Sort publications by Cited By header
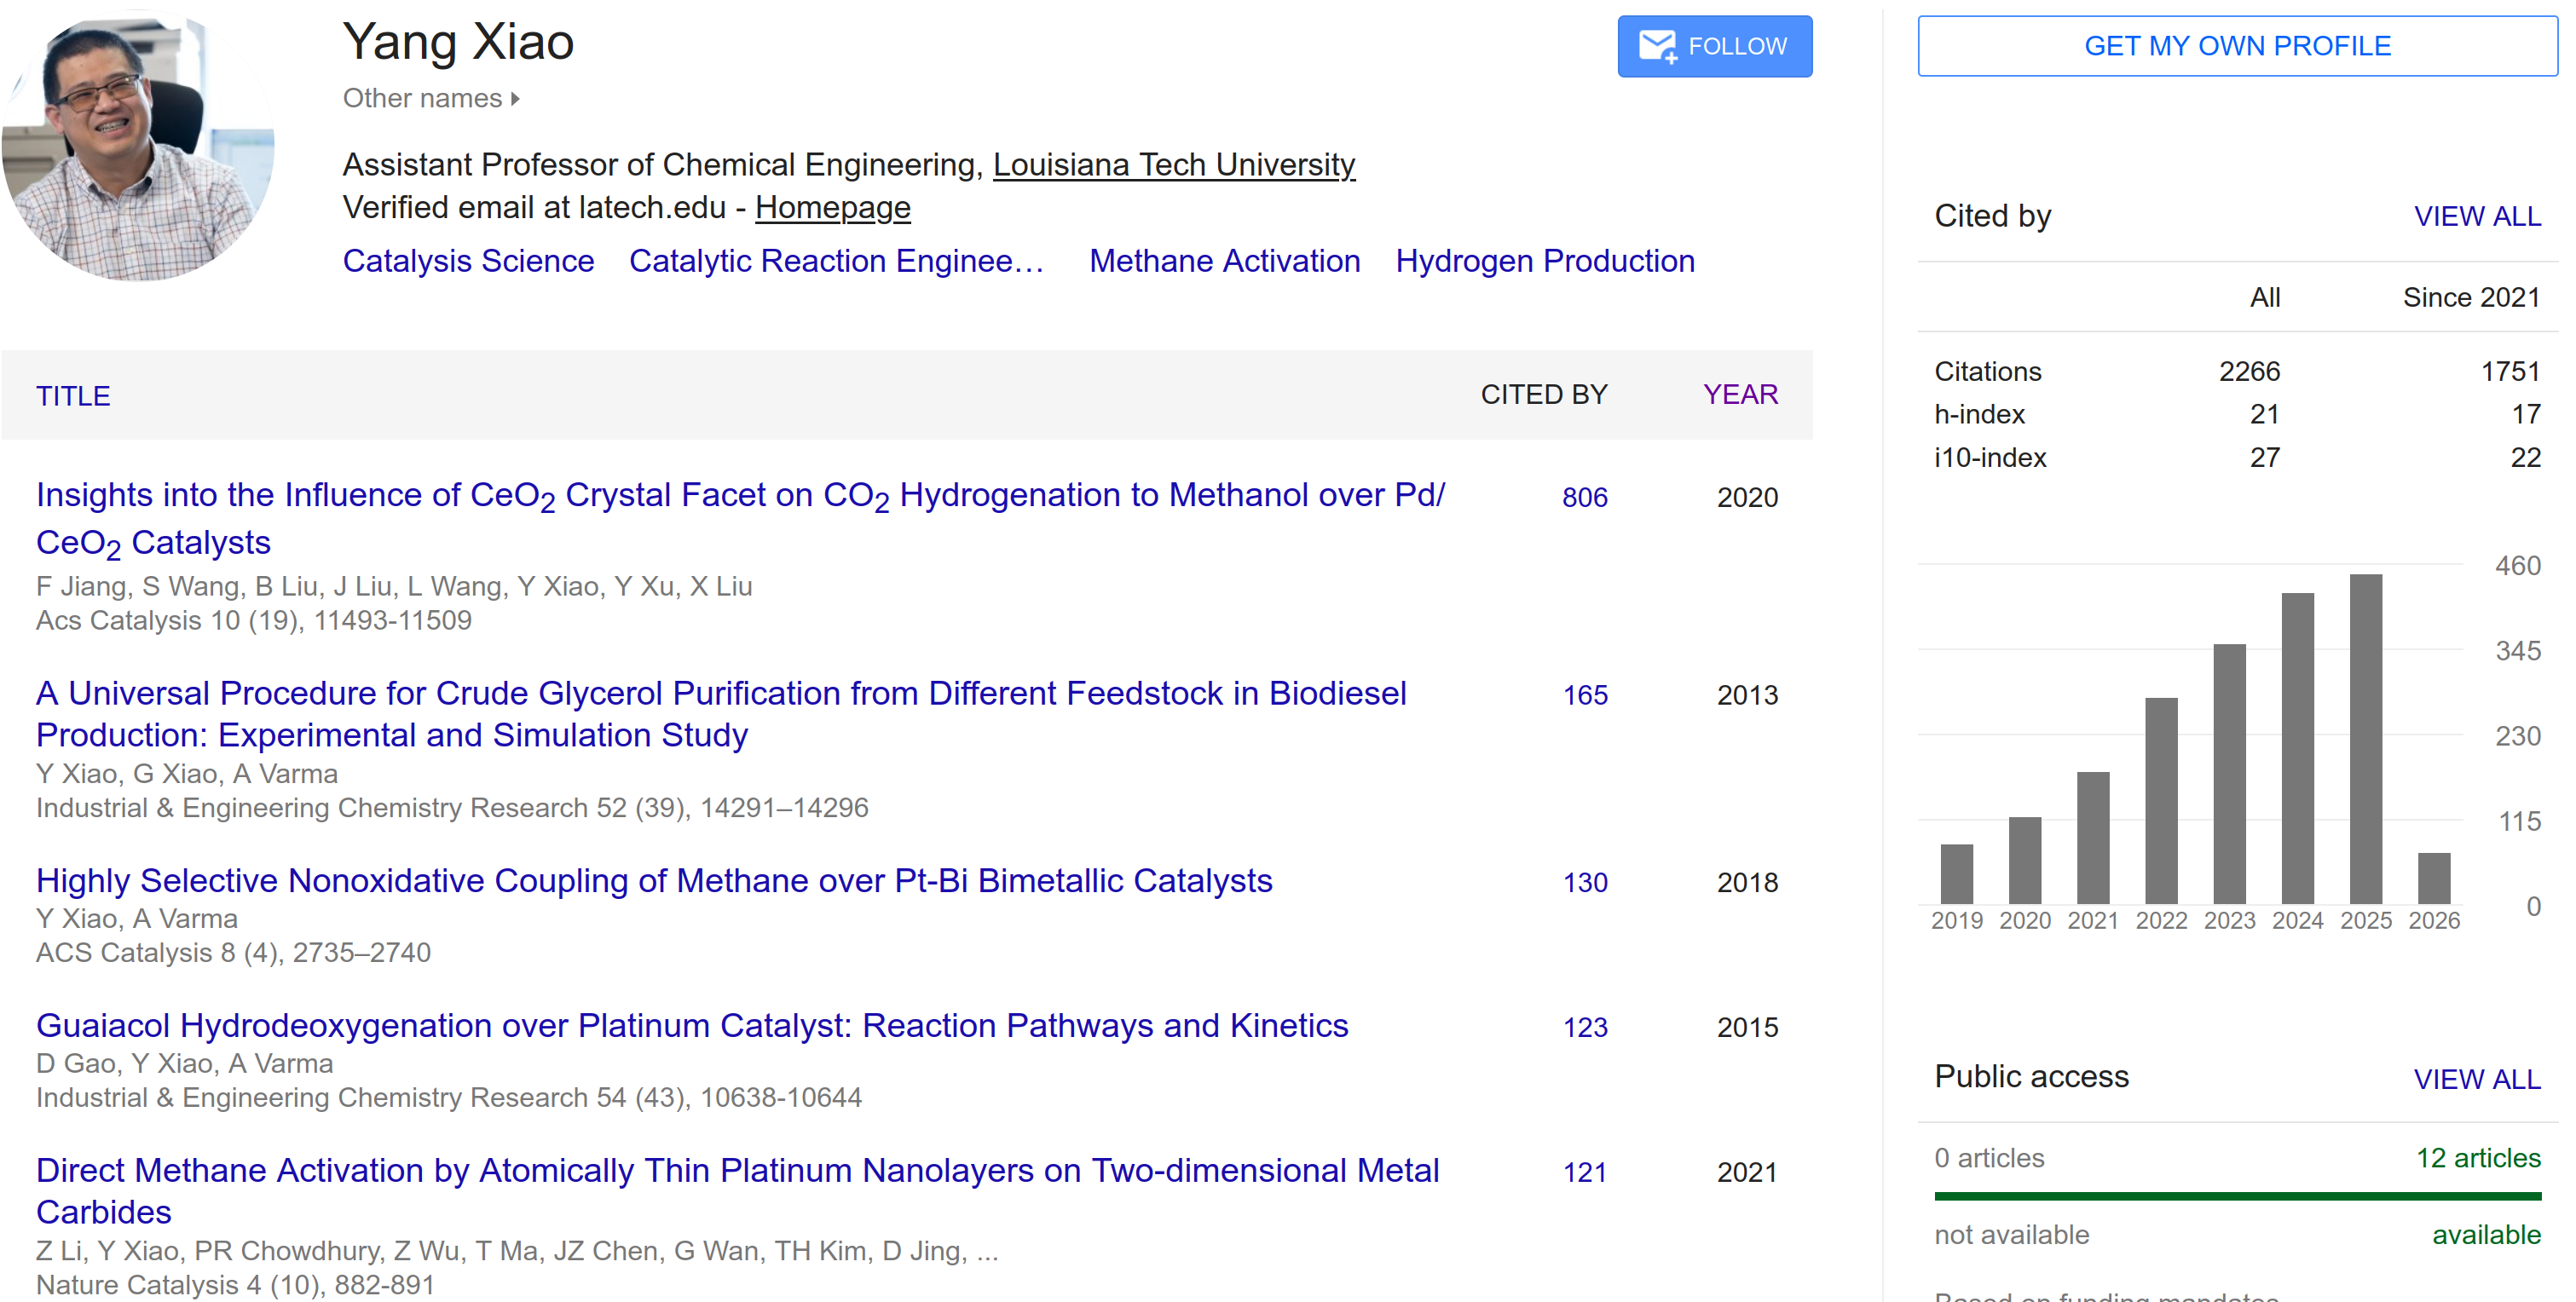The height and width of the screenshot is (1302, 2576). (x=1543, y=395)
